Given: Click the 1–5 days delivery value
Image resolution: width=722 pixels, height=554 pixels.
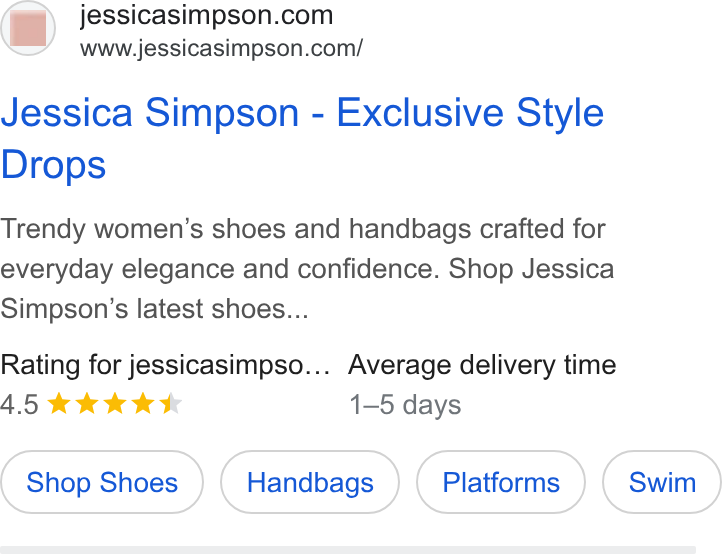Looking at the screenshot, I should click(405, 405).
